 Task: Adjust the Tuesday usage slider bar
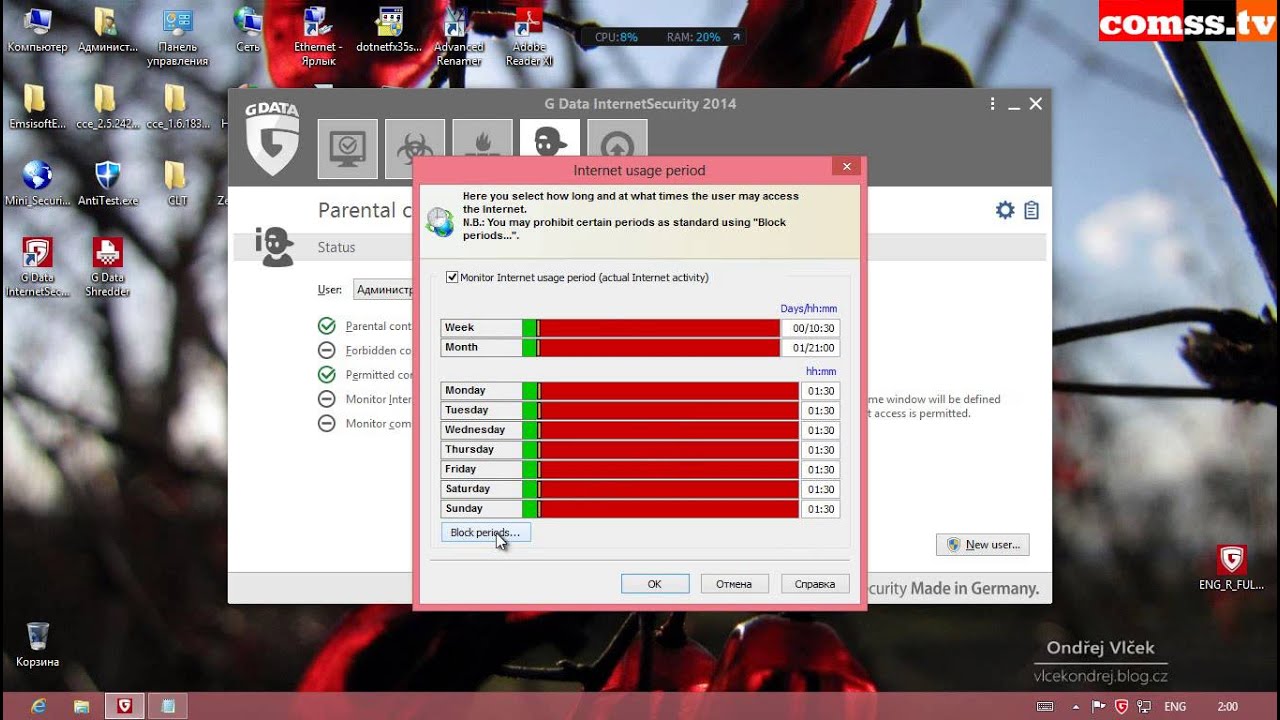coord(660,410)
